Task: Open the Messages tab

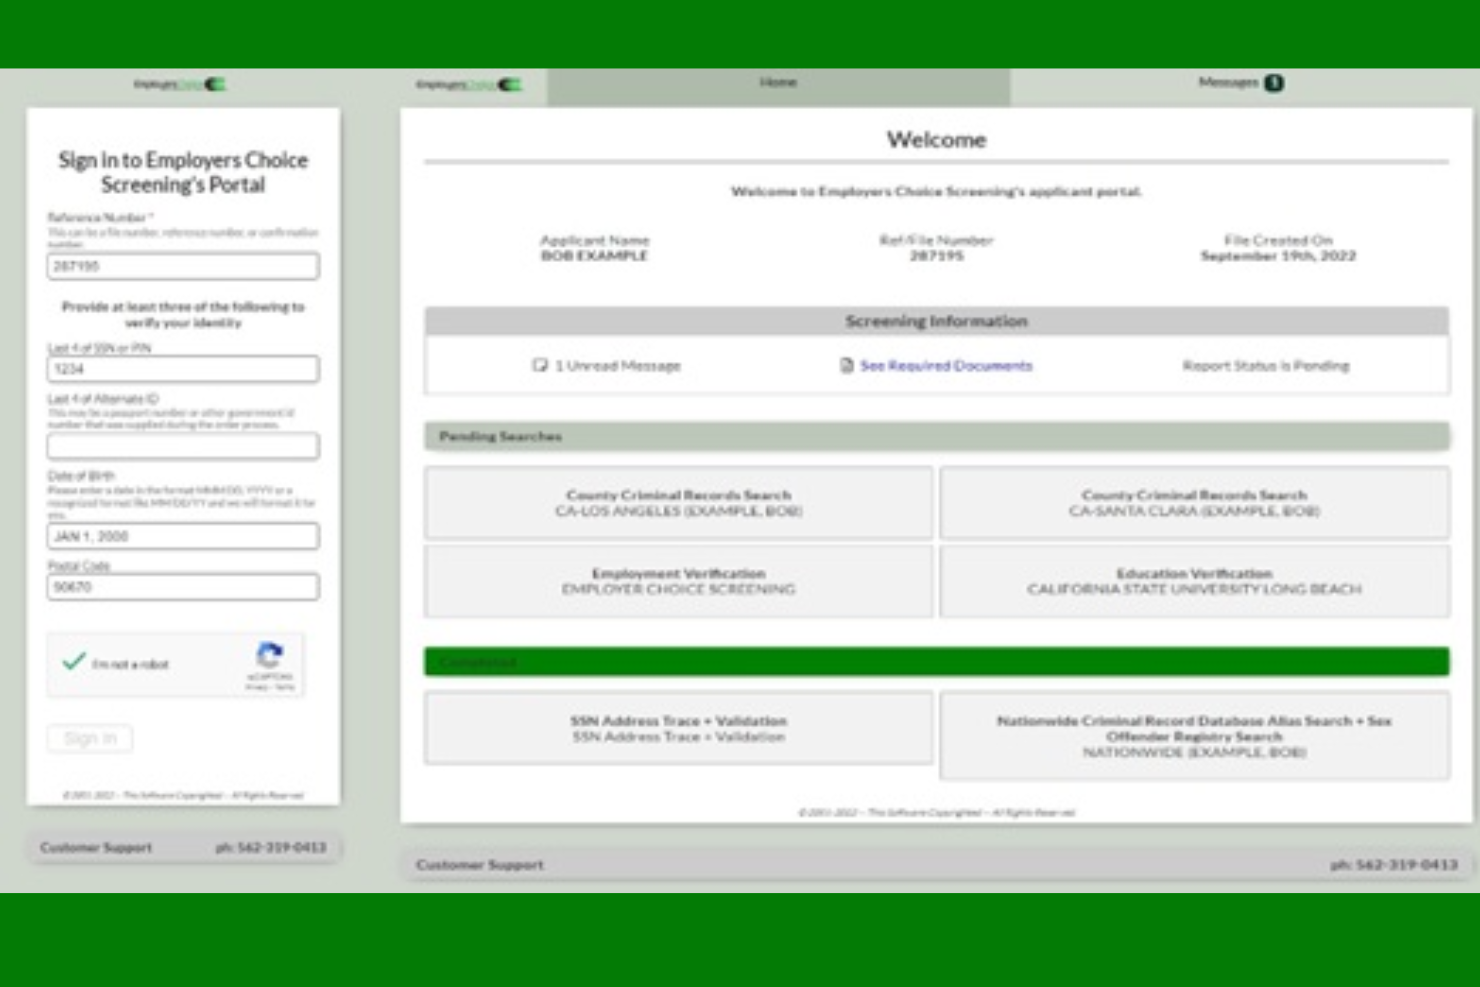Action: (1240, 86)
